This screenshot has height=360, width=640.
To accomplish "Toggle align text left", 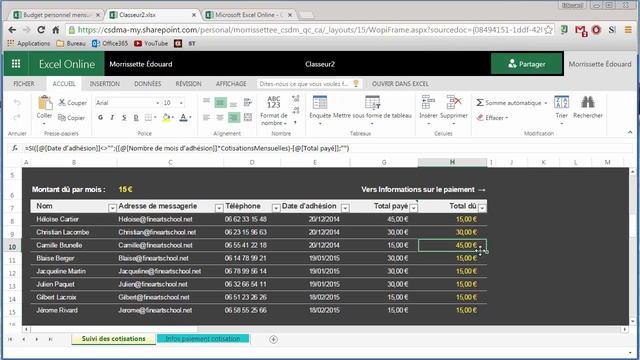I will [x=207, y=118].
